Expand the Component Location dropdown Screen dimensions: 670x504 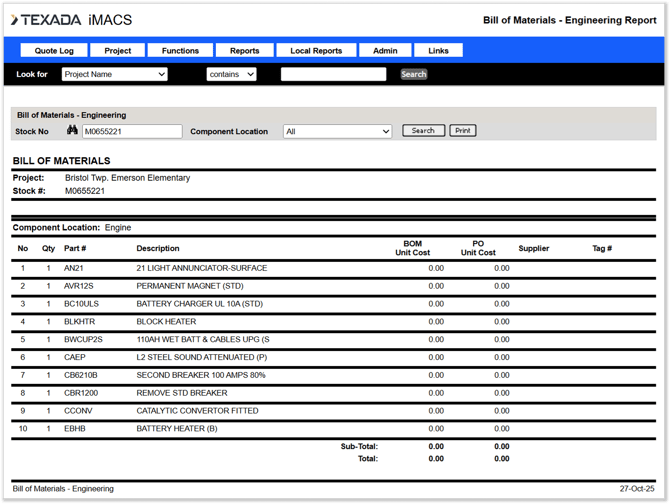337,131
